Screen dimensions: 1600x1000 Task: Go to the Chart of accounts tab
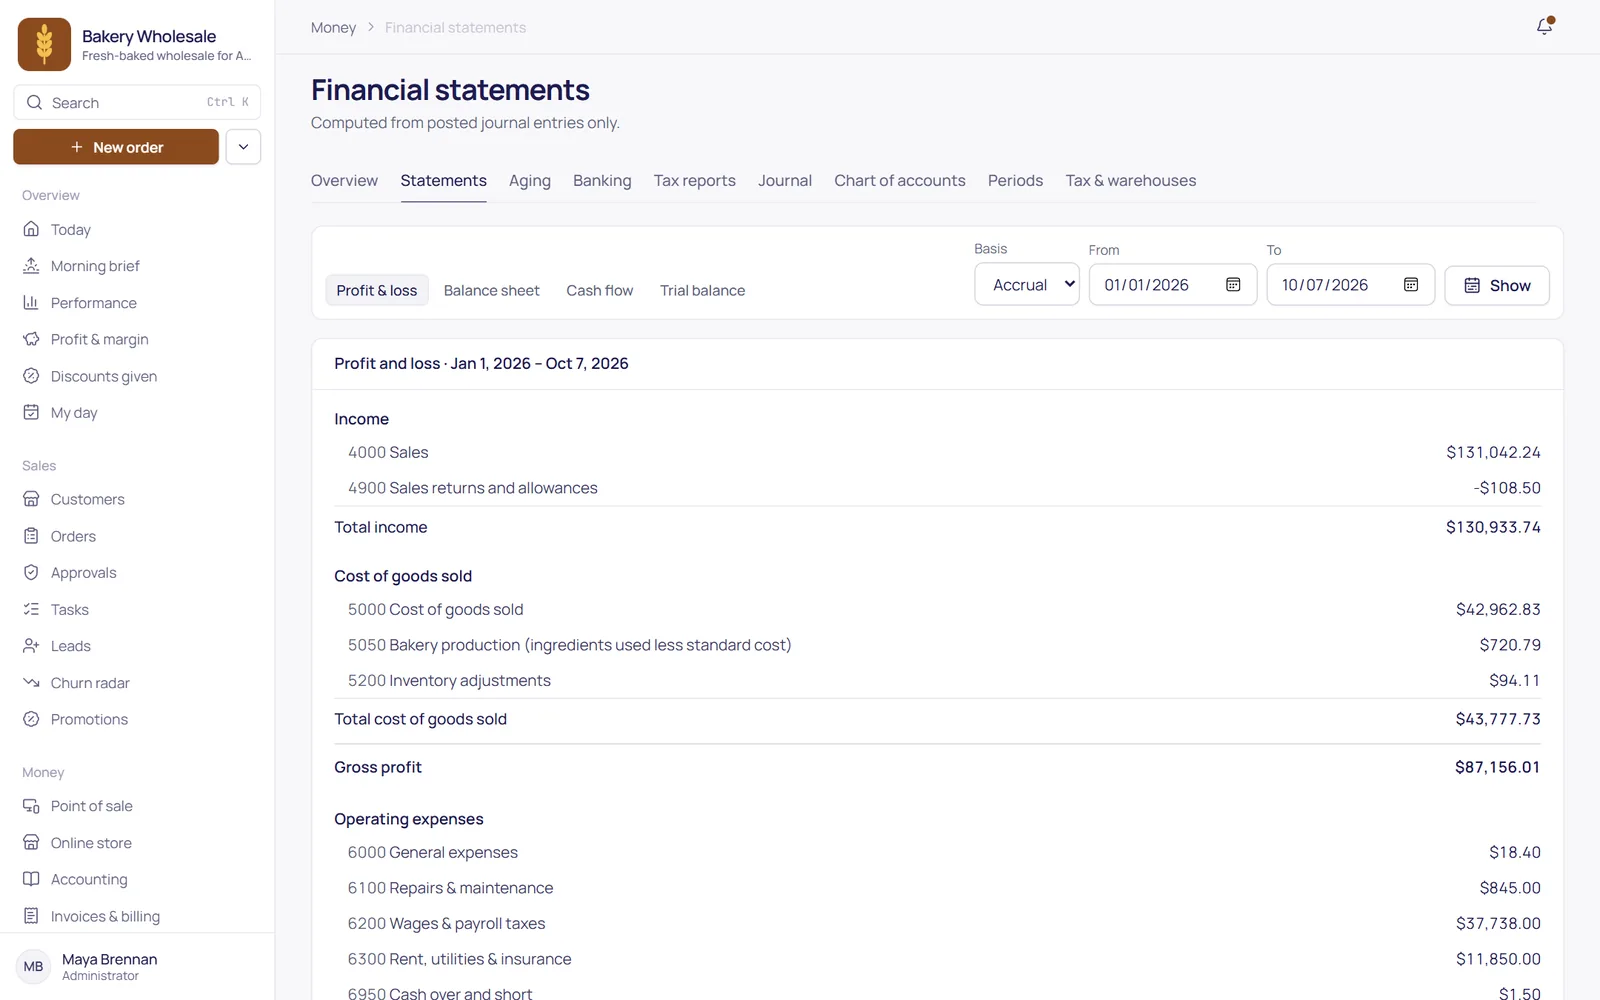click(900, 181)
